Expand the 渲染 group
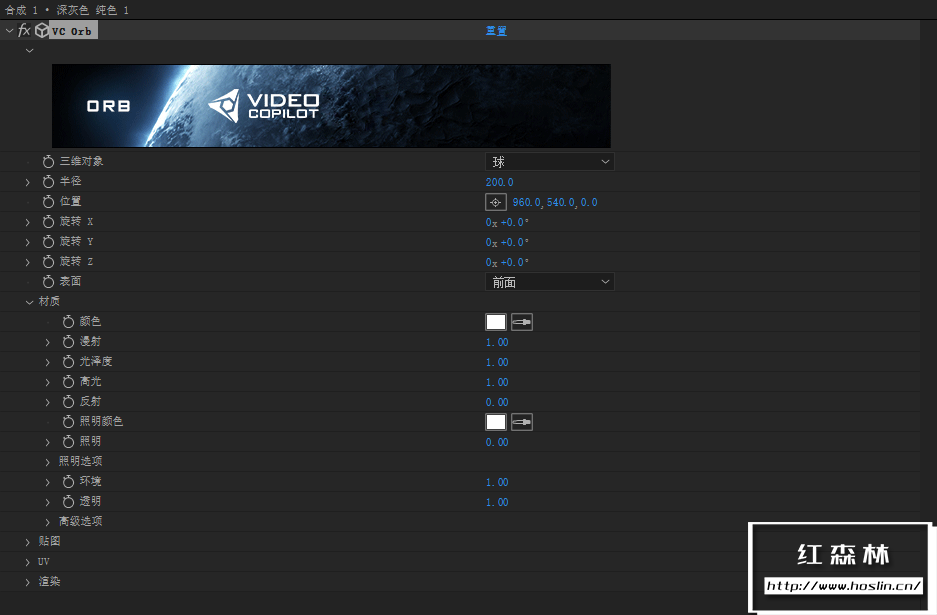This screenshot has width=937, height=615. tap(27, 582)
